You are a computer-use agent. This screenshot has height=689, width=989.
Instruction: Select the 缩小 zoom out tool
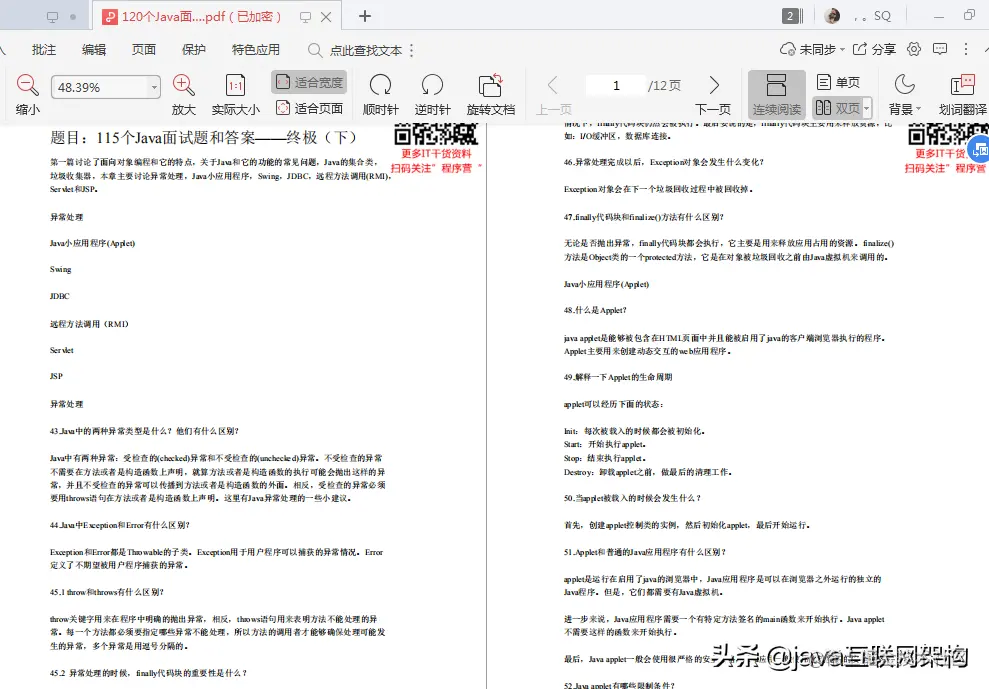25,94
